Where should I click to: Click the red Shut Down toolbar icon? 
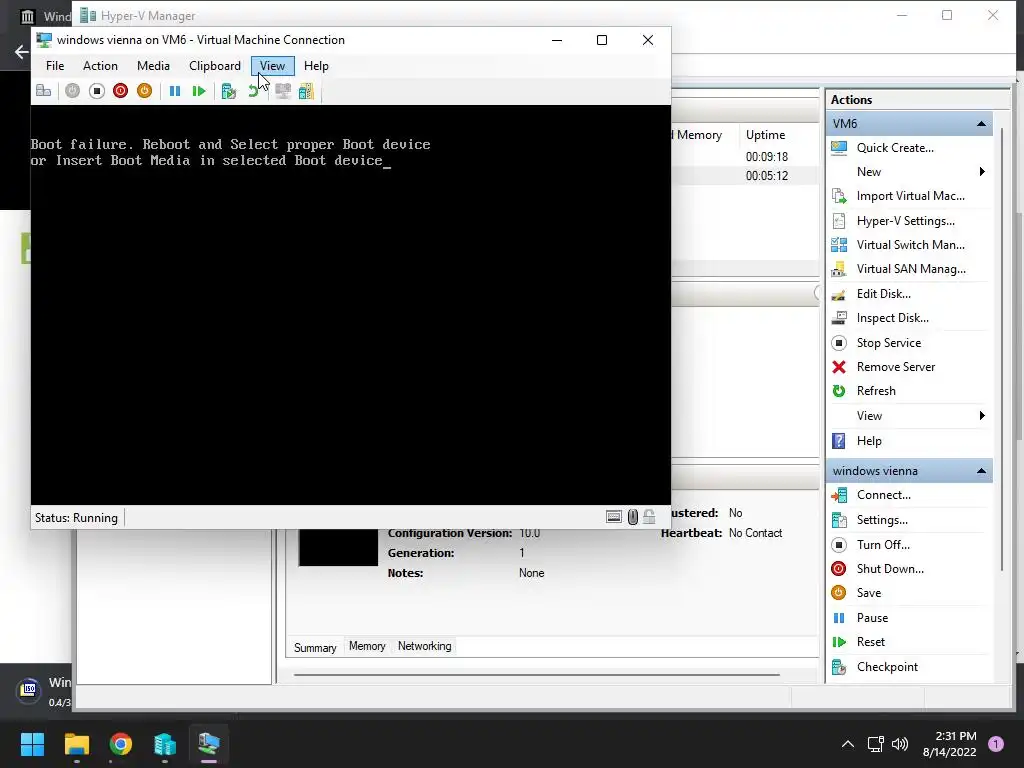click(120, 91)
